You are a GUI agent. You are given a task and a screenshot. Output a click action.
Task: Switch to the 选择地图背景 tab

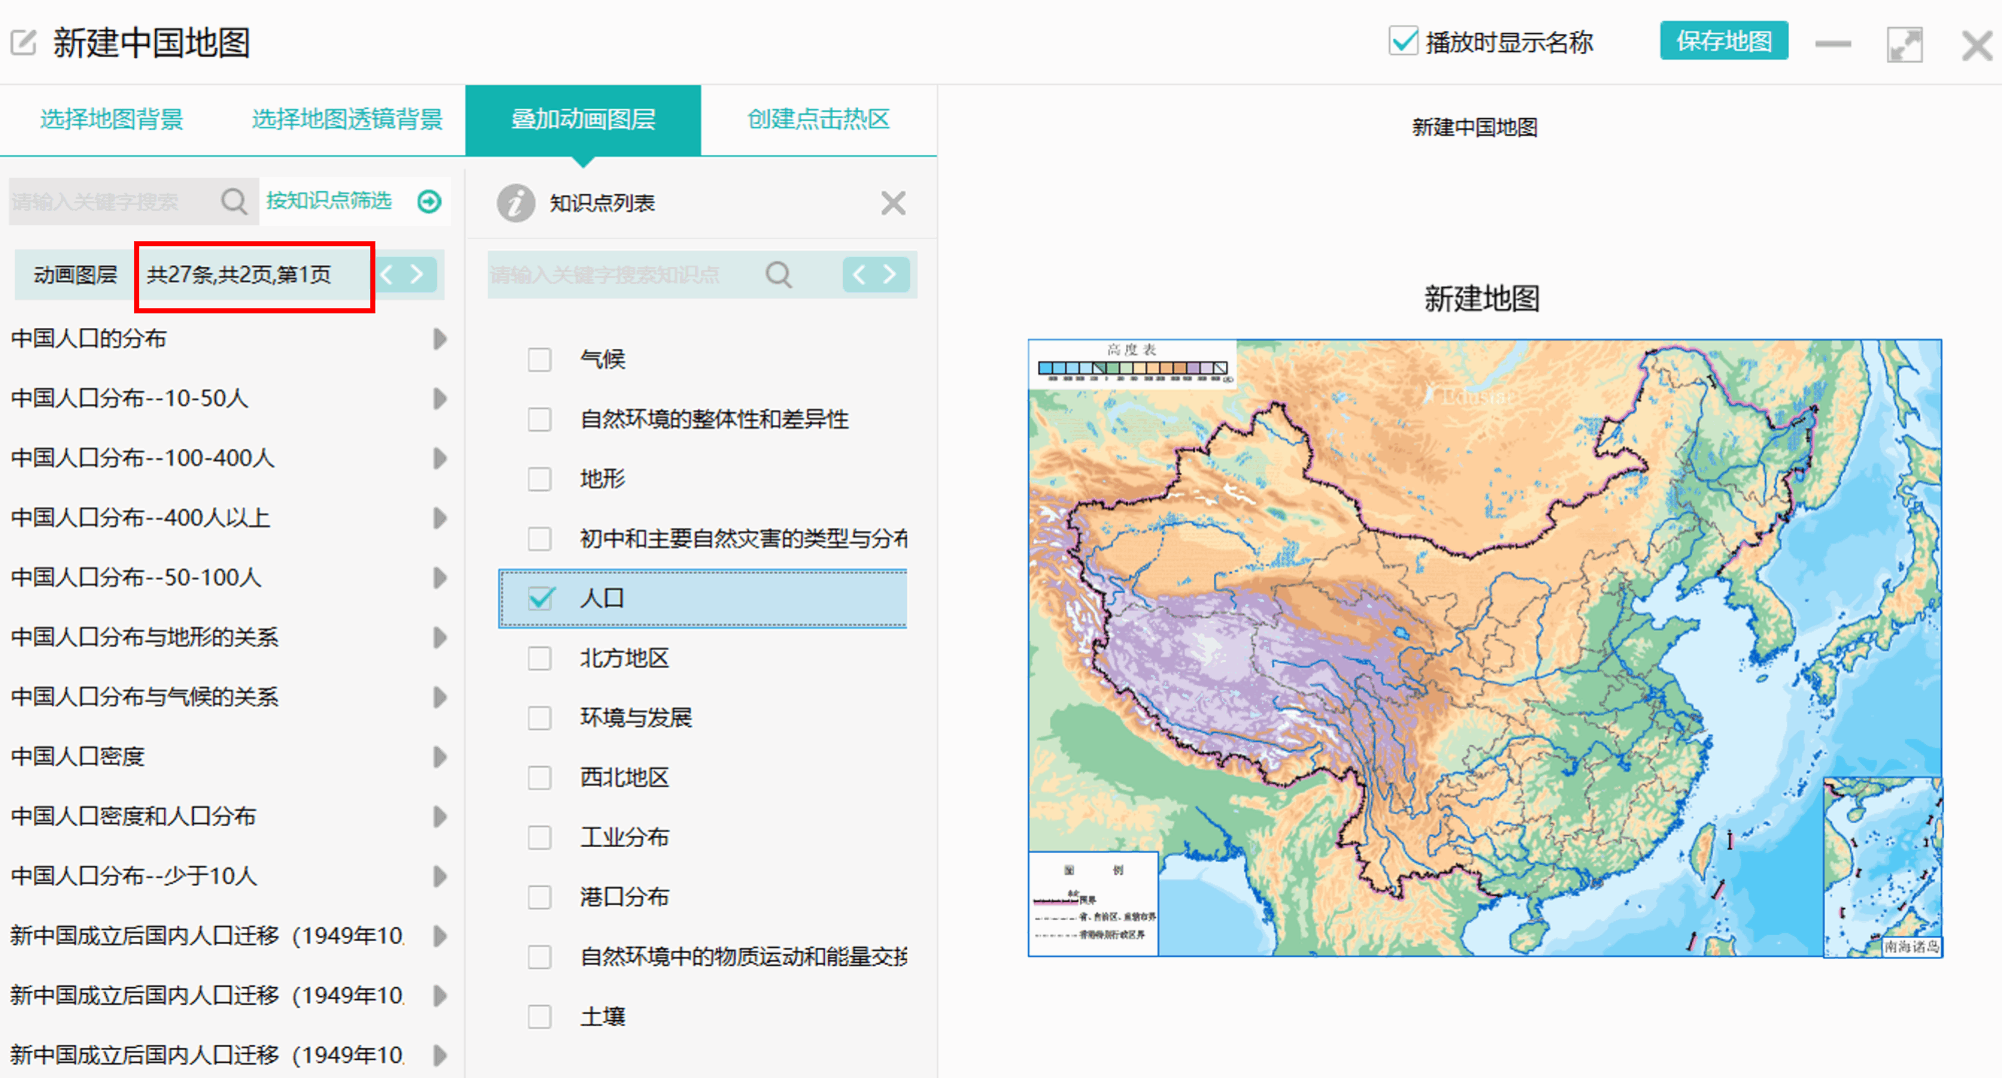(x=112, y=120)
